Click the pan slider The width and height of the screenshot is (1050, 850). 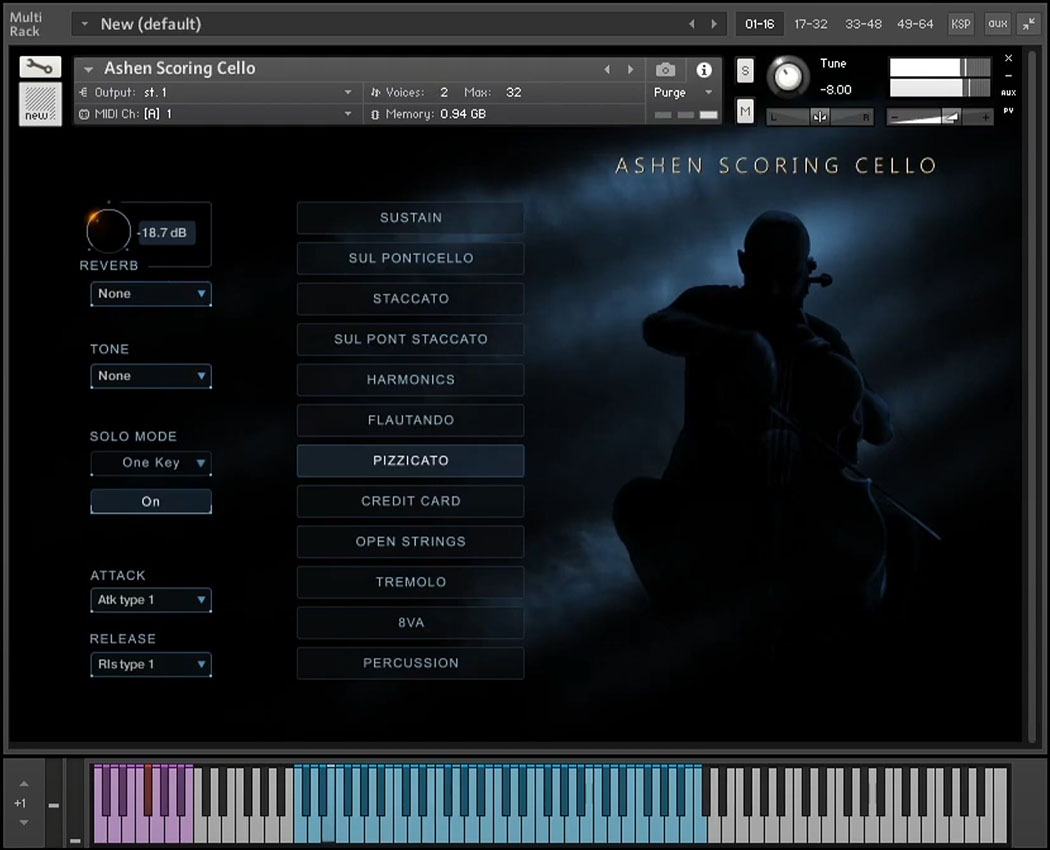[x=819, y=117]
